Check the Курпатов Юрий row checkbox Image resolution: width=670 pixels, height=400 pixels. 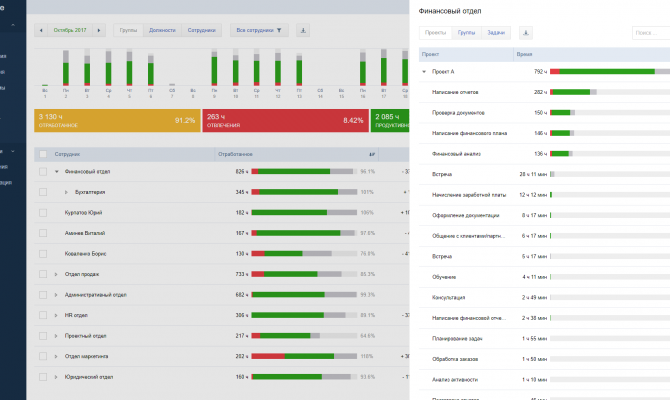43,213
